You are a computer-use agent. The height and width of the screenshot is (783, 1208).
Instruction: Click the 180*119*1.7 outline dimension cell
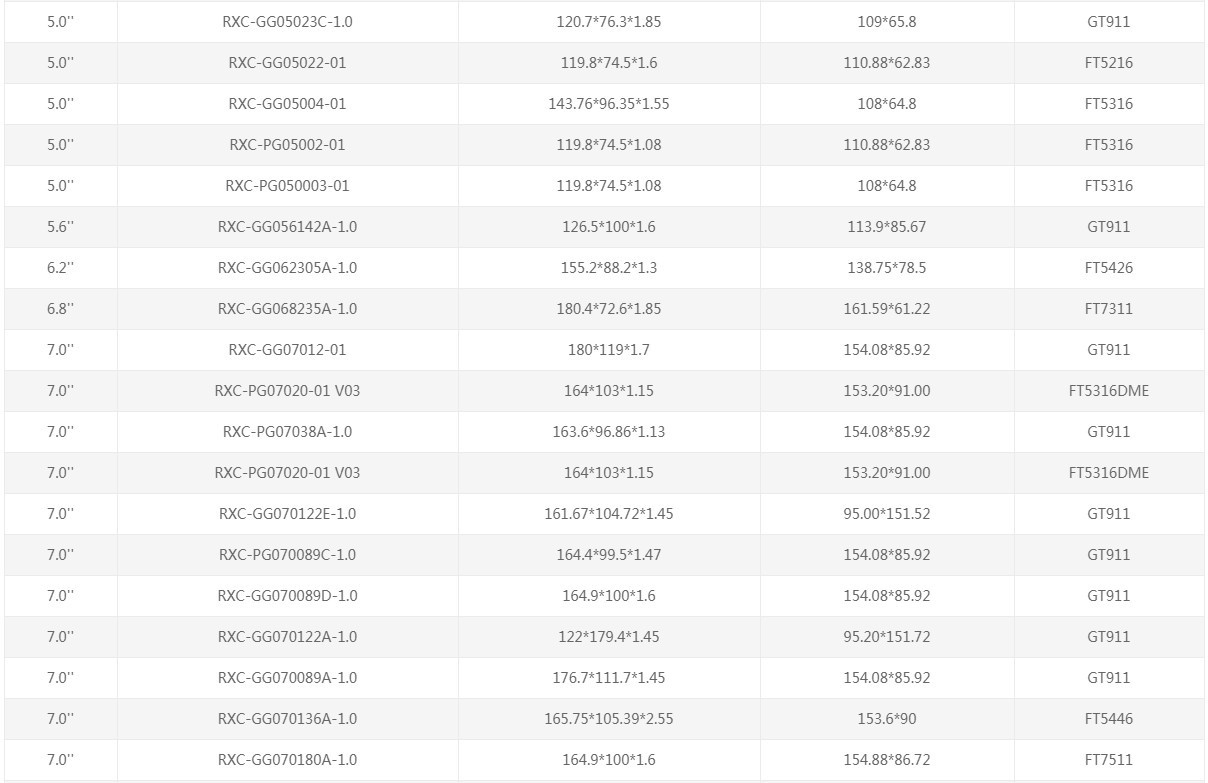pos(608,350)
